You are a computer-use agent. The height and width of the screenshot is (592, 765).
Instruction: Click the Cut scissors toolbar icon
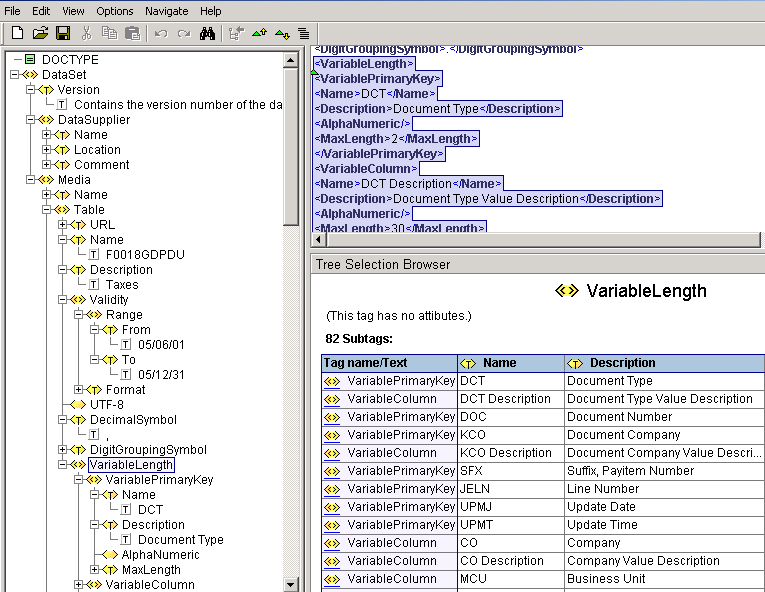coord(86,33)
